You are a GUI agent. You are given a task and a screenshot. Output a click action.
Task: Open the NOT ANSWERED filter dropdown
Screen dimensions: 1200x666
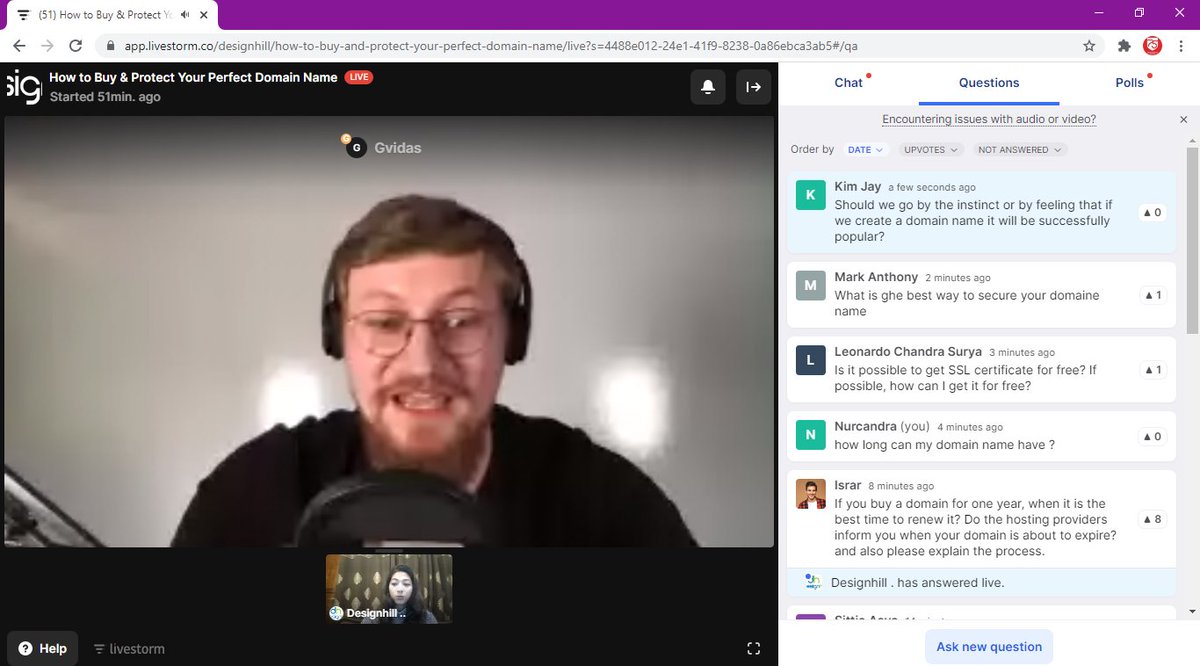pyautogui.click(x=1018, y=150)
